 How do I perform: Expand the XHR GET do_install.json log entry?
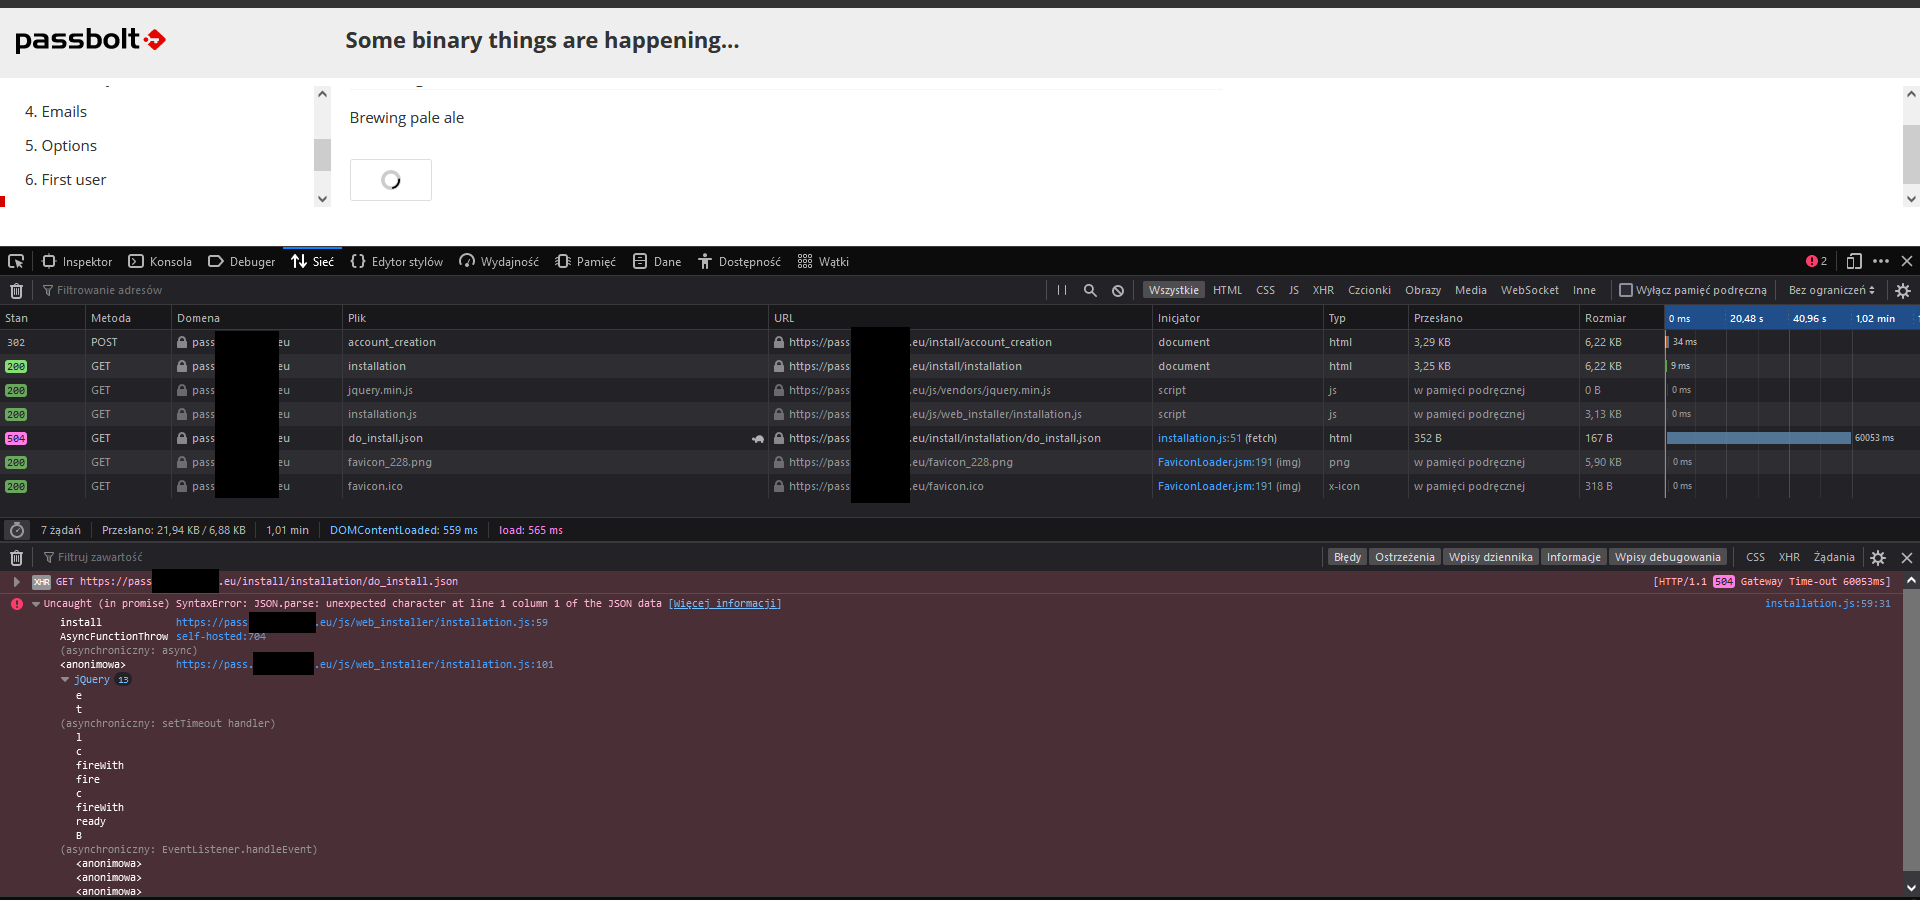pos(16,581)
